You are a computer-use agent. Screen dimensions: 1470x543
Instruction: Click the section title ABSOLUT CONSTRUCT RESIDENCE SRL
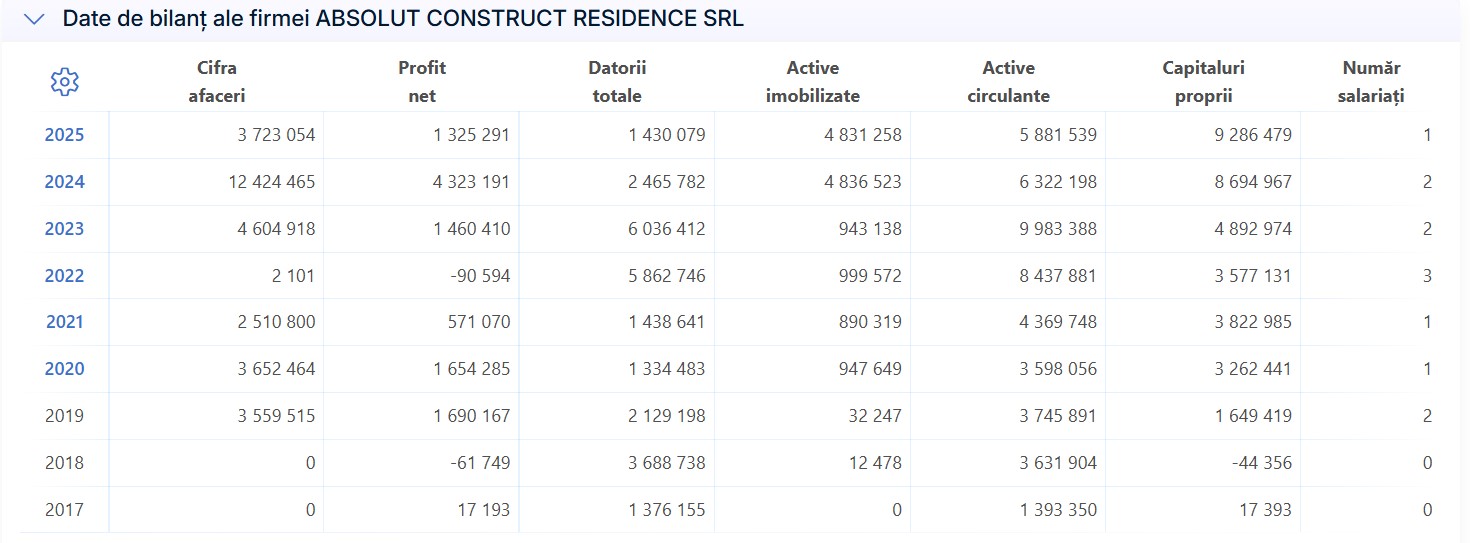coord(530,19)
